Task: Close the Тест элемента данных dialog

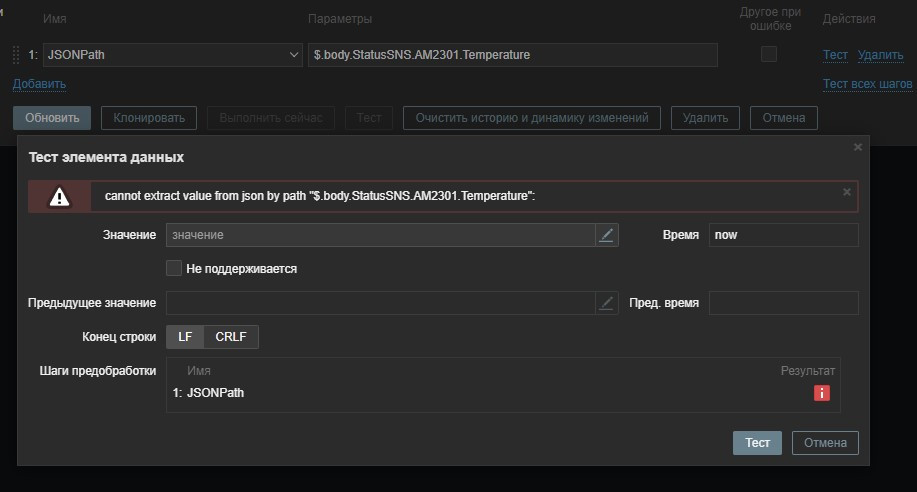Action: (x=857, y=147)
